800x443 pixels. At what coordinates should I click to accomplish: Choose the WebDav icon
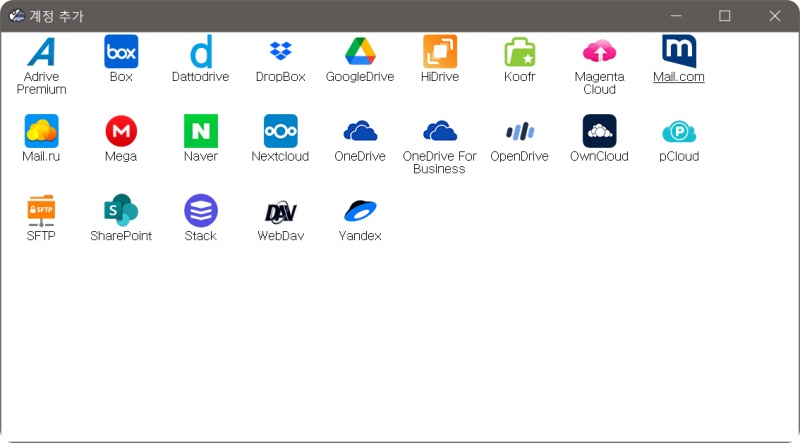[x=281, y=211]
